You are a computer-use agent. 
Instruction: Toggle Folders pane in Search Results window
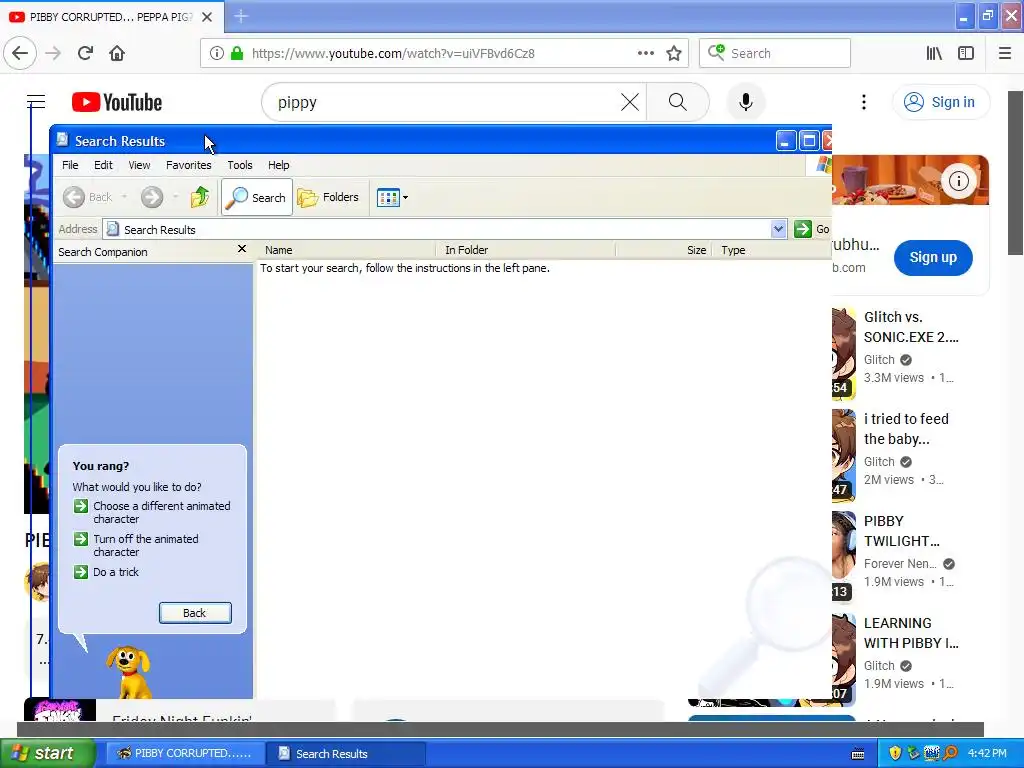pos(328,197)
